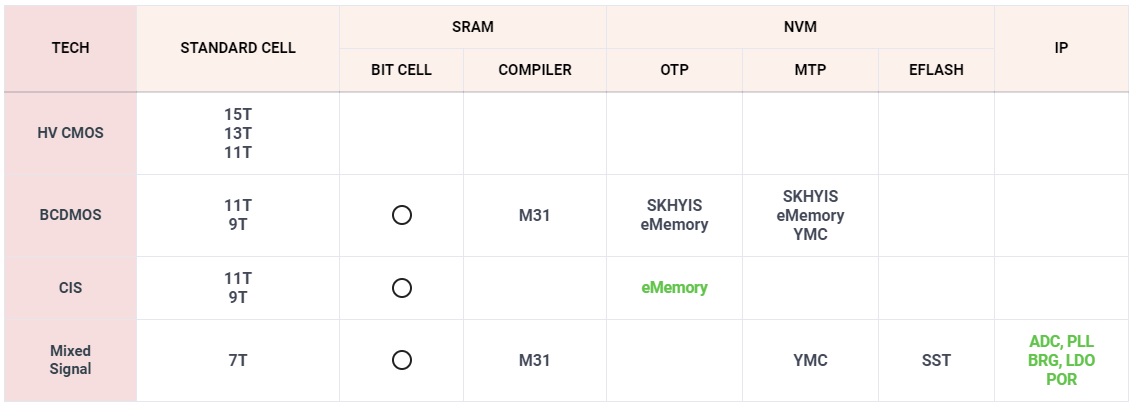Click the TECH column header
The height and width of the screenshot is (416, 1138).
pos(70,48)
